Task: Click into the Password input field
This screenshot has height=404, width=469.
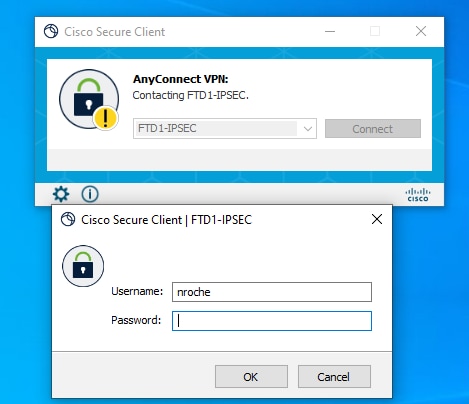Action: pos(272,321)
